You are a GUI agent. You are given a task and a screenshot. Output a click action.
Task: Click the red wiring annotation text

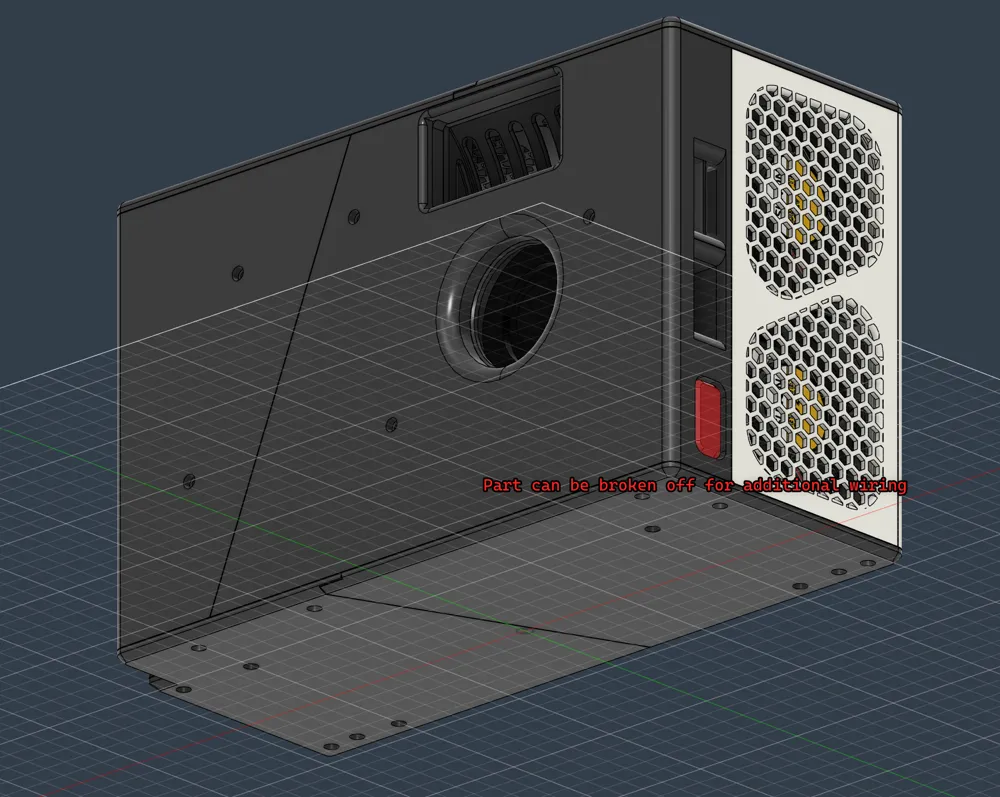(x=695, y=485)
